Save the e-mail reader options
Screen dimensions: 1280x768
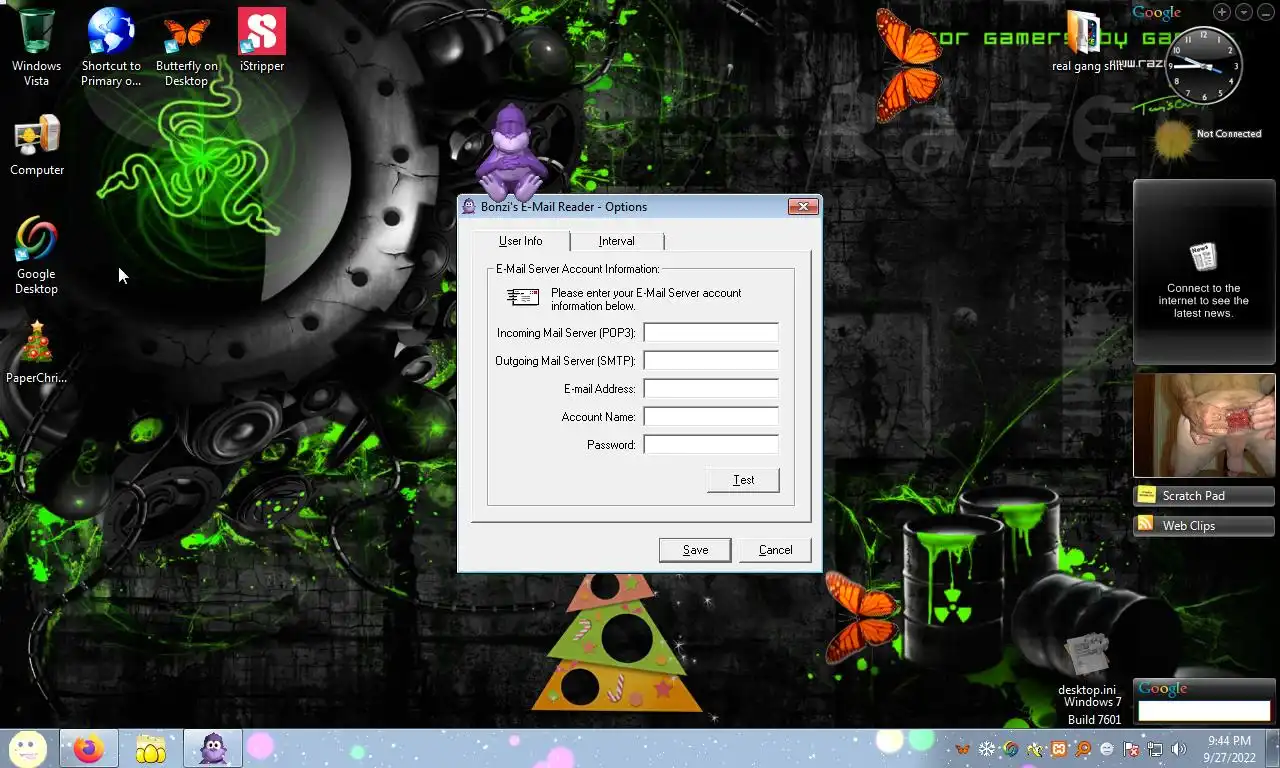(x=695, y=550)
